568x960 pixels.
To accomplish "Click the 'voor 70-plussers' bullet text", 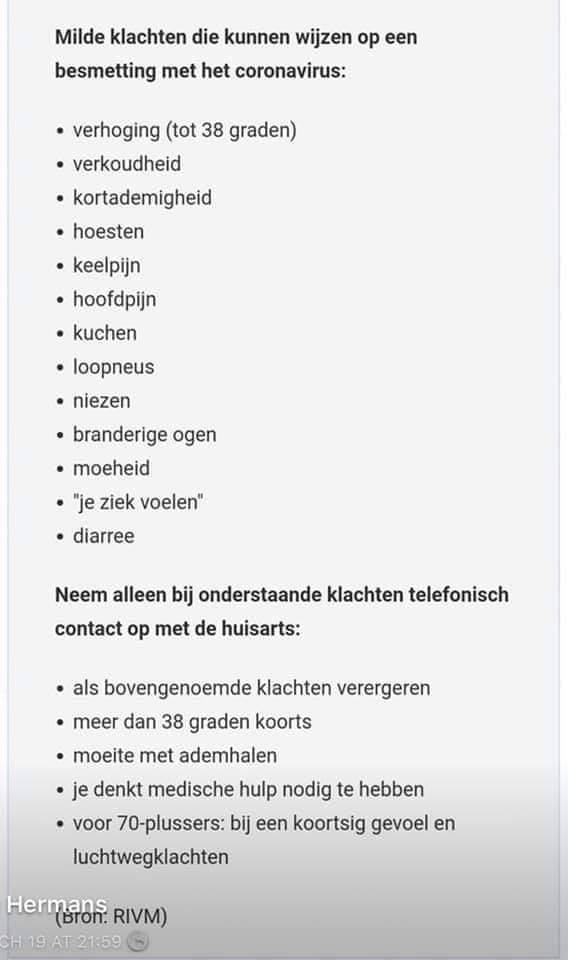I will tap(264, 840).
